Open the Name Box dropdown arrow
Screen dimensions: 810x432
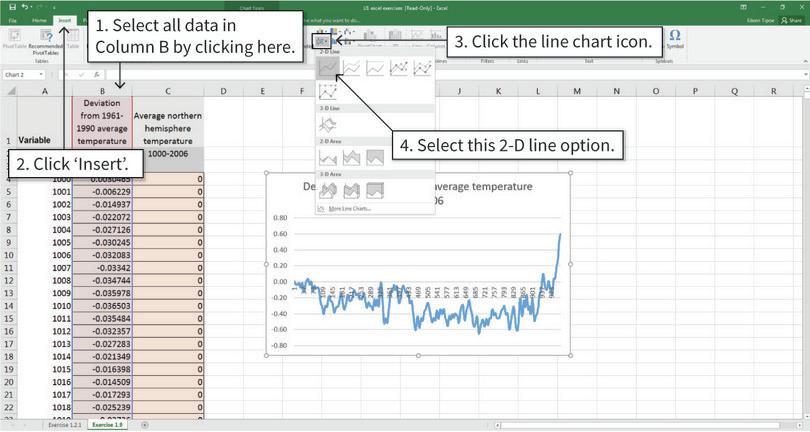tap(41, 75)
